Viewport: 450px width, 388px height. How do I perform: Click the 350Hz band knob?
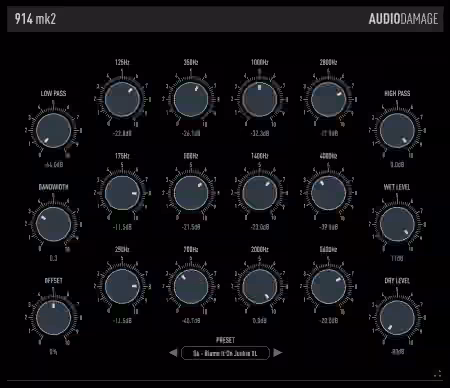(x=191, y=99)
